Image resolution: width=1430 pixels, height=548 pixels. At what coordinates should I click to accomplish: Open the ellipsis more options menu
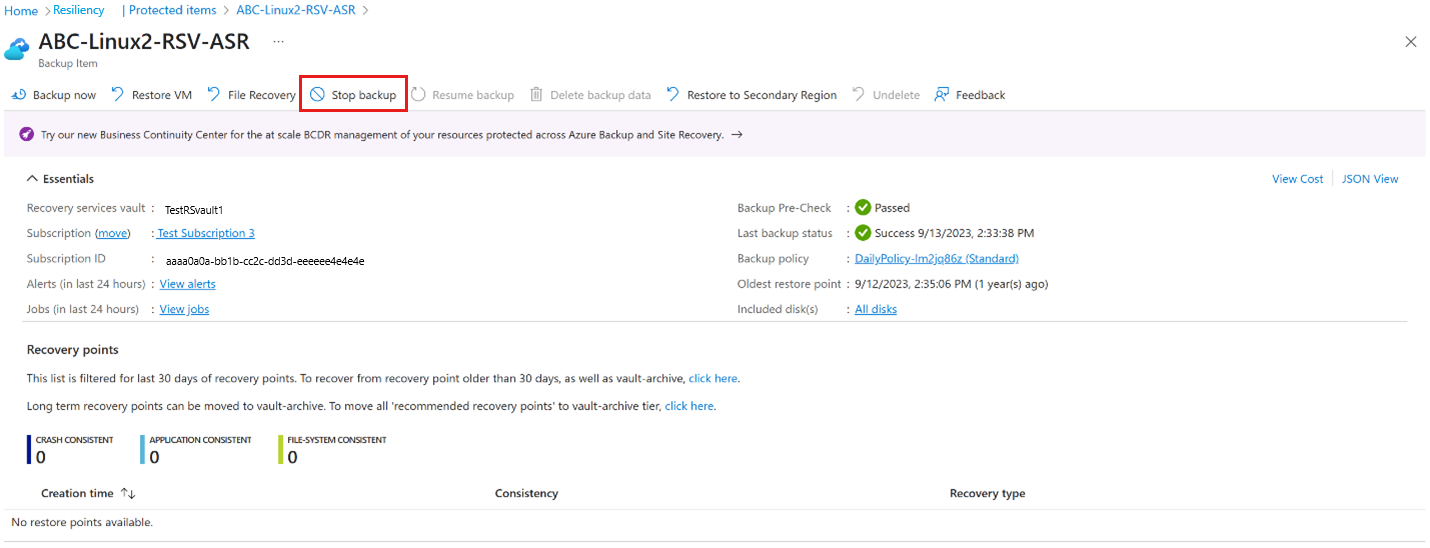click(278, 42)
